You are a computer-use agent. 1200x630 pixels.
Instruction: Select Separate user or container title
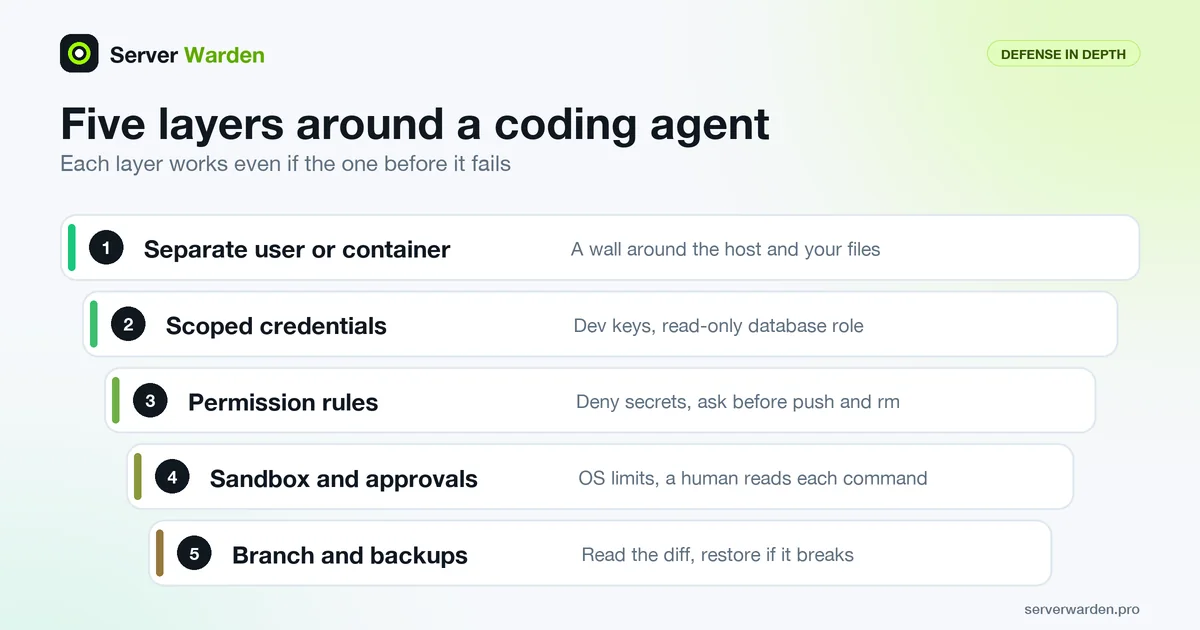[x=297, y=249]
